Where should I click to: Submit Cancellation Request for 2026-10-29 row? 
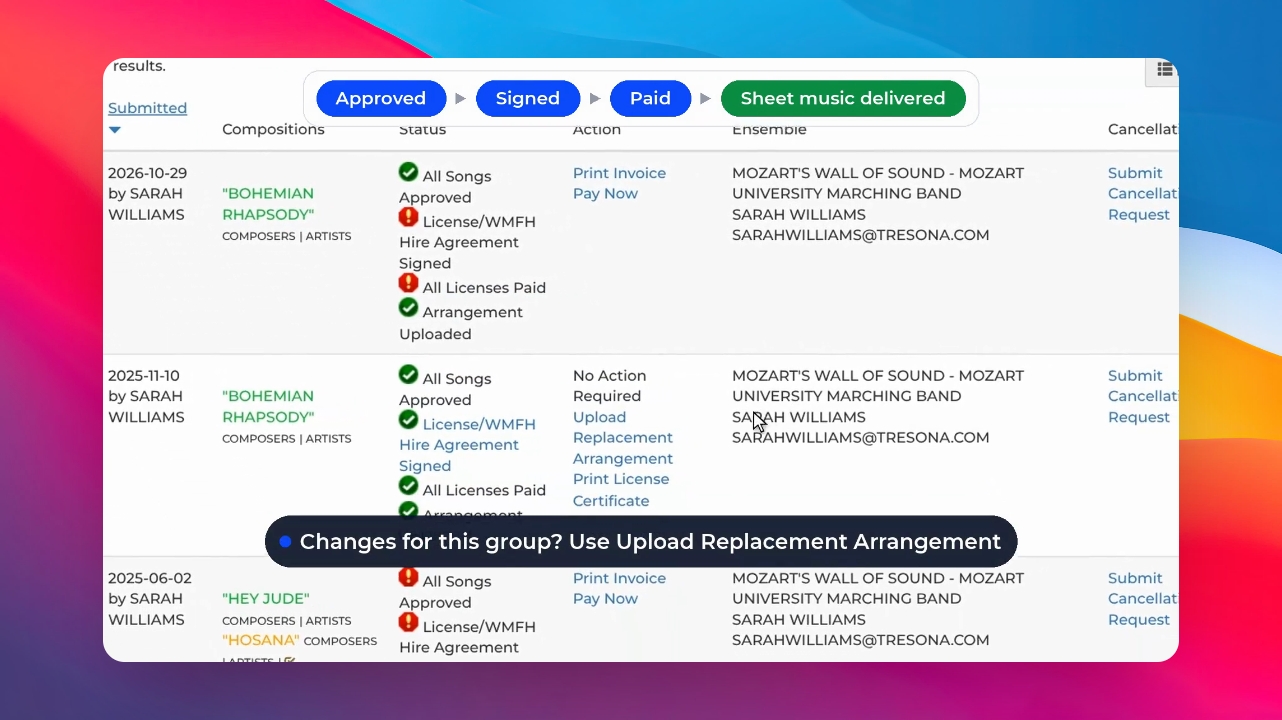(x=1142, y=194)
